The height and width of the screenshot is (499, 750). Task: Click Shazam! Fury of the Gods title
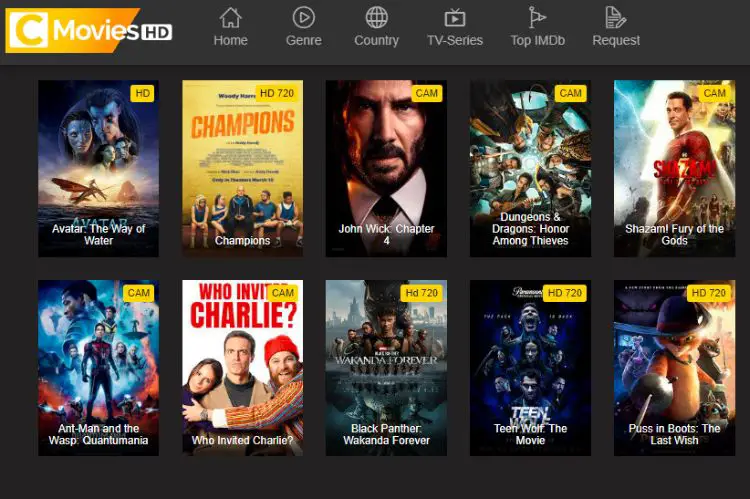point(674,234)
